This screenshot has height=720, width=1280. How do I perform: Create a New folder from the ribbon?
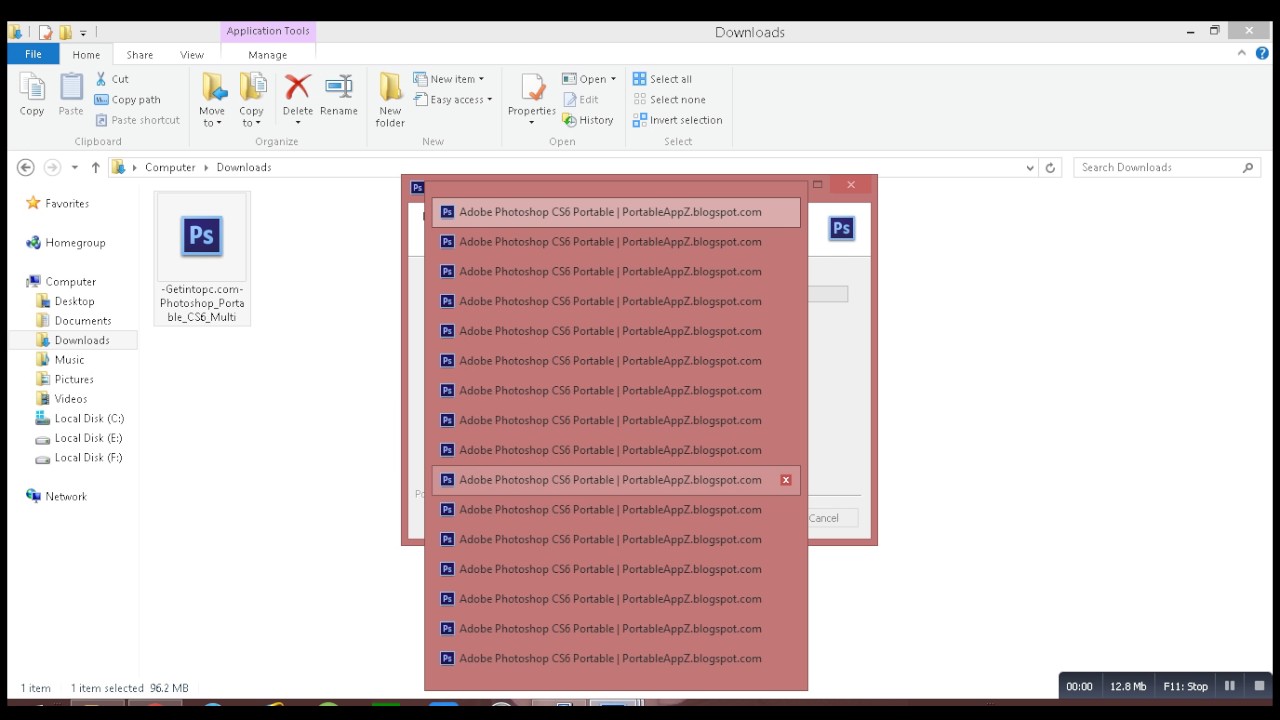point(390,100)
